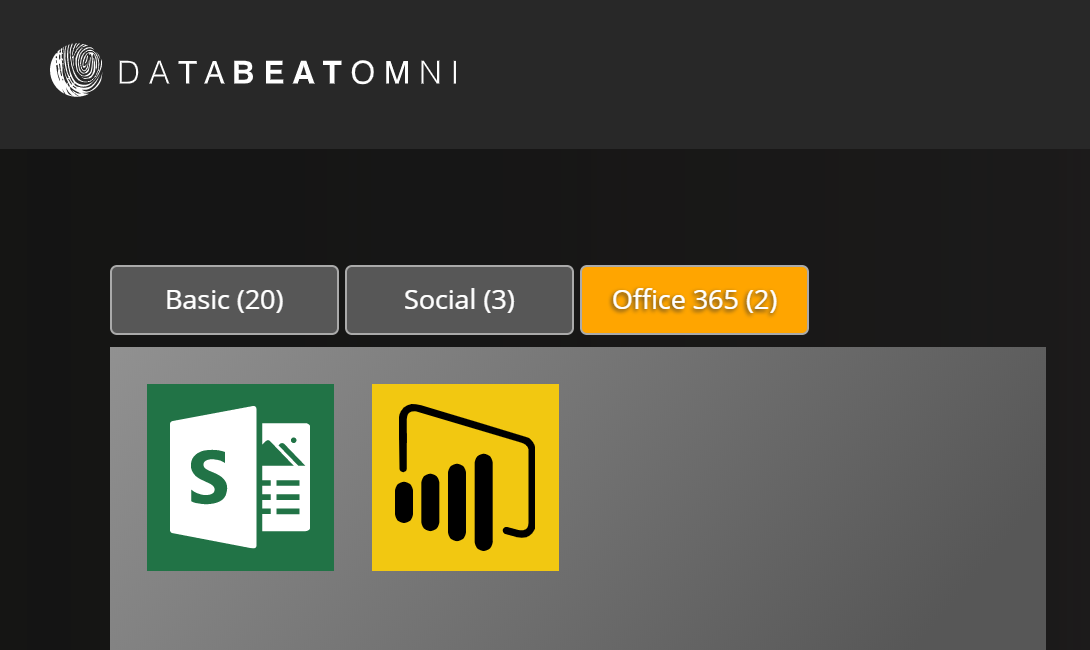1090x650 pixels.
Task: Click the highlighted orange Office 365 filter
Action: (x=694, y=299)
